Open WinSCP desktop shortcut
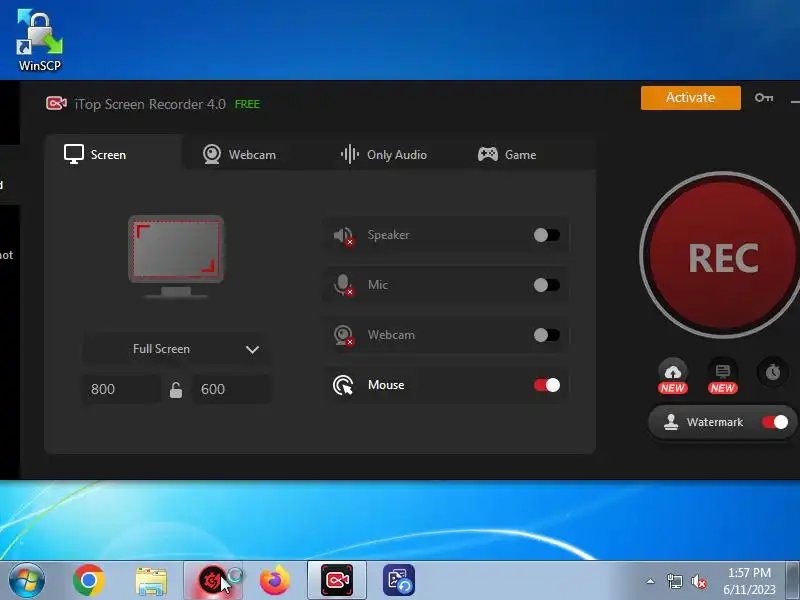Image resolution: width=800 pixels, height=600 pixels. point(39,40)
